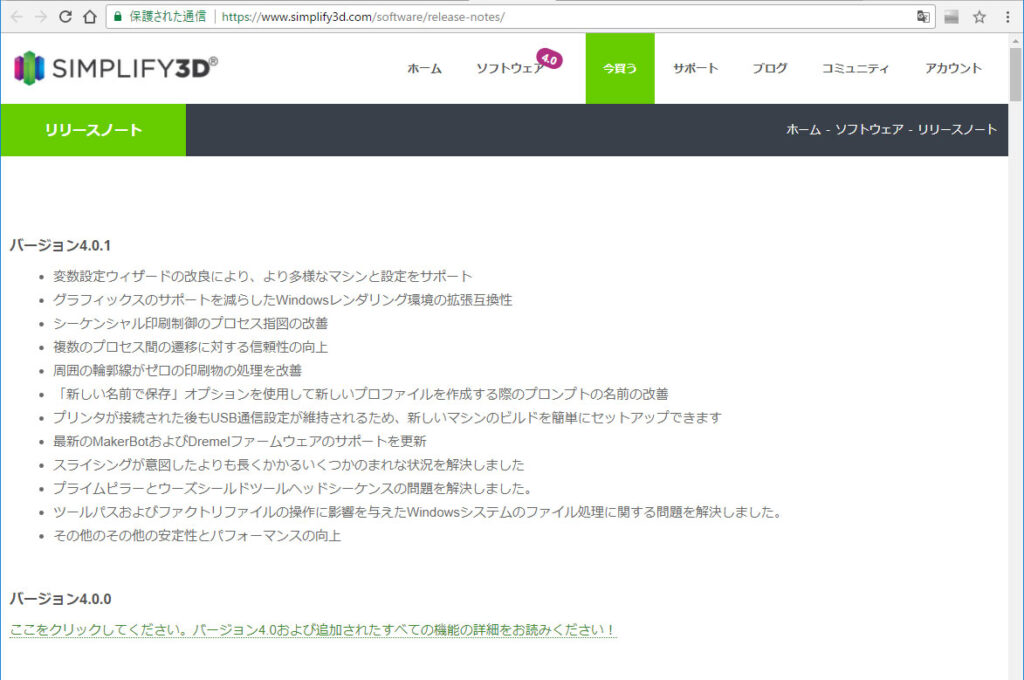Click the Simplify3D logo
This screenshot has width=1024, height=680.
pos(116,68)
